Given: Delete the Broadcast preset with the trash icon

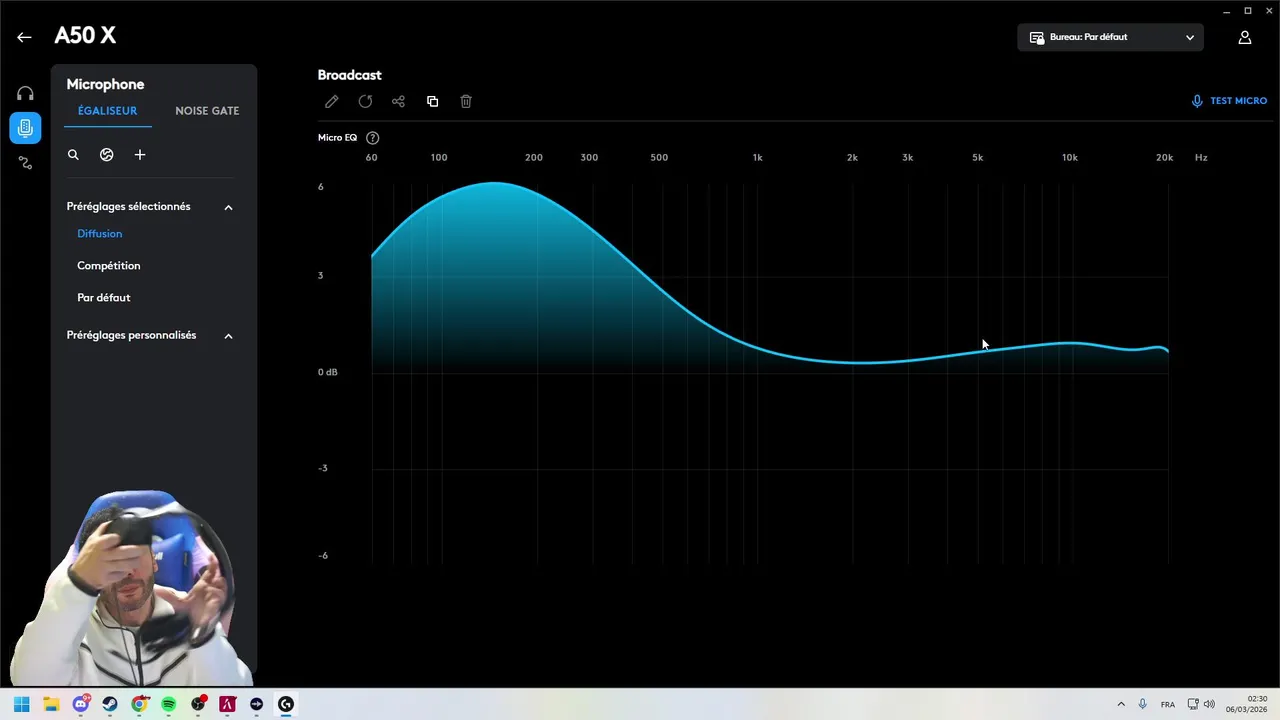Looking at the screenshot, I should (466, 101).
